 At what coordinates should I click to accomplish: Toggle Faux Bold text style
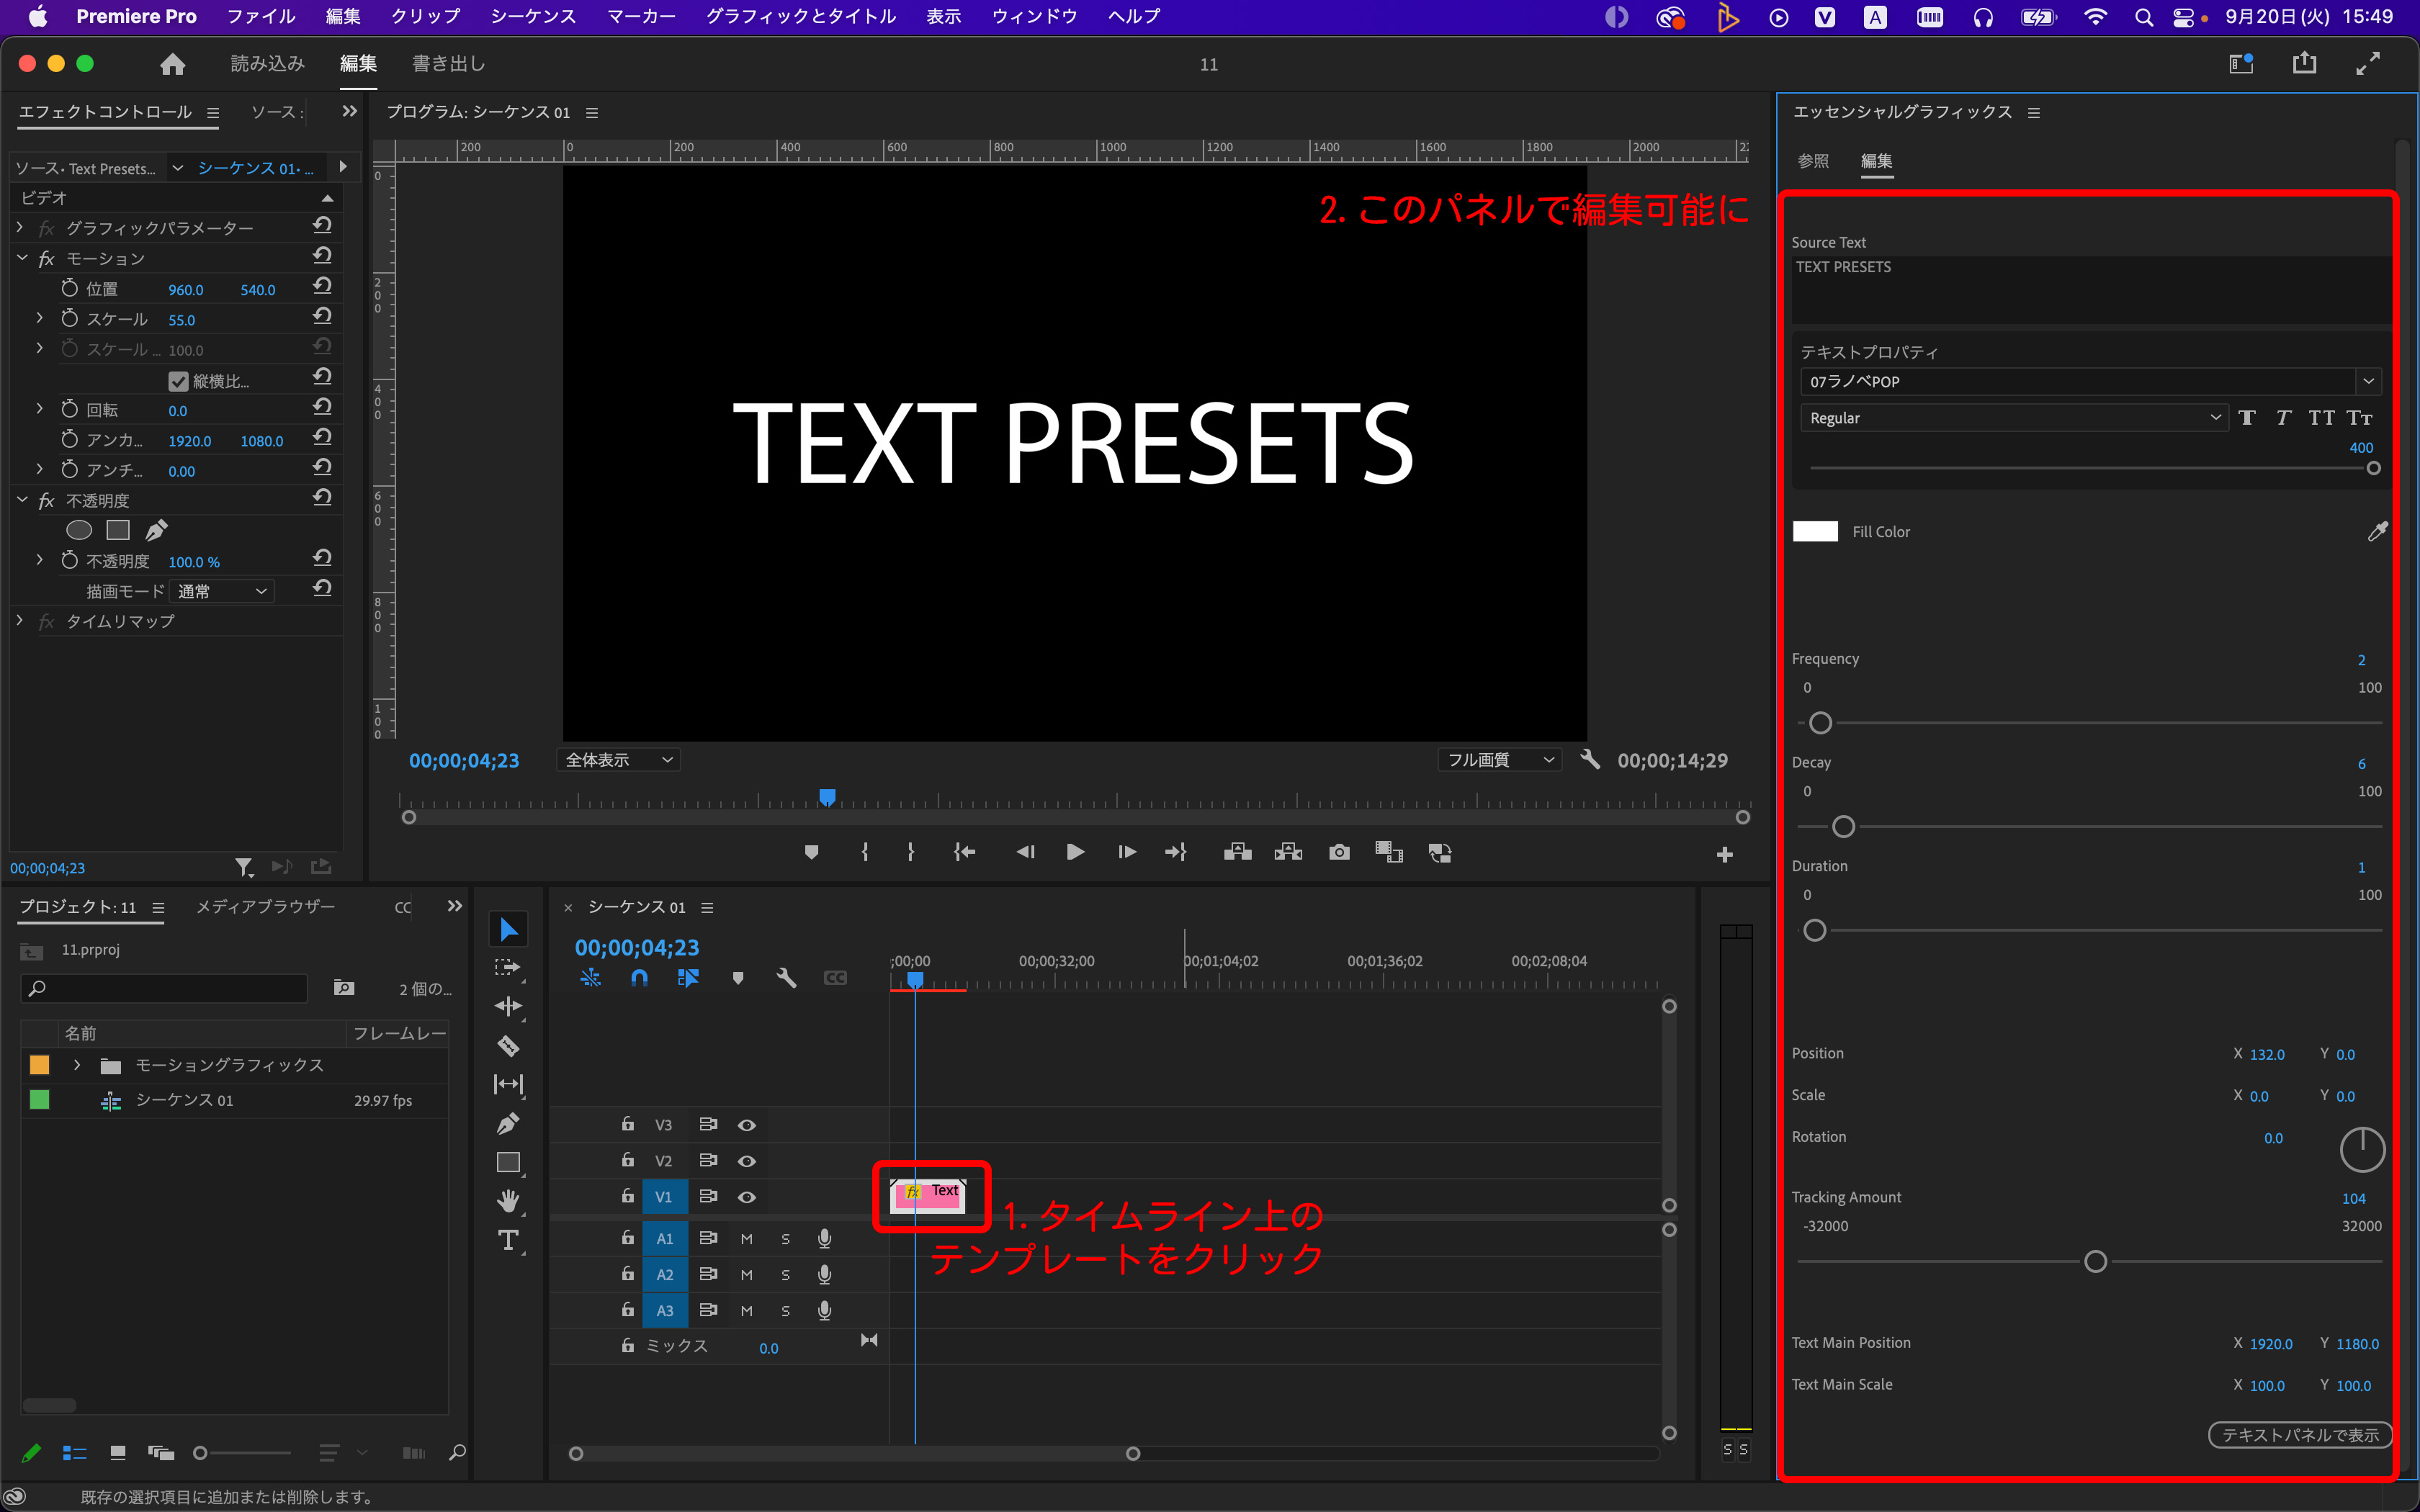[2247, 418]
